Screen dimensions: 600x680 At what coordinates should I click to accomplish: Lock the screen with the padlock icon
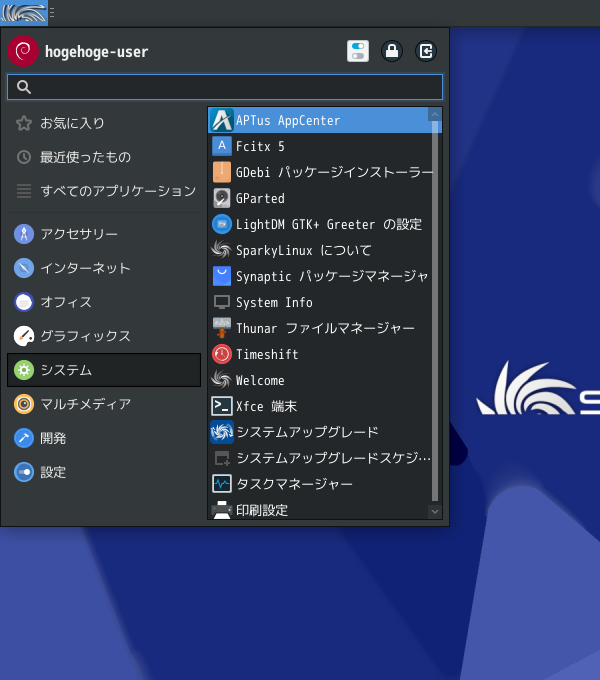392,51
